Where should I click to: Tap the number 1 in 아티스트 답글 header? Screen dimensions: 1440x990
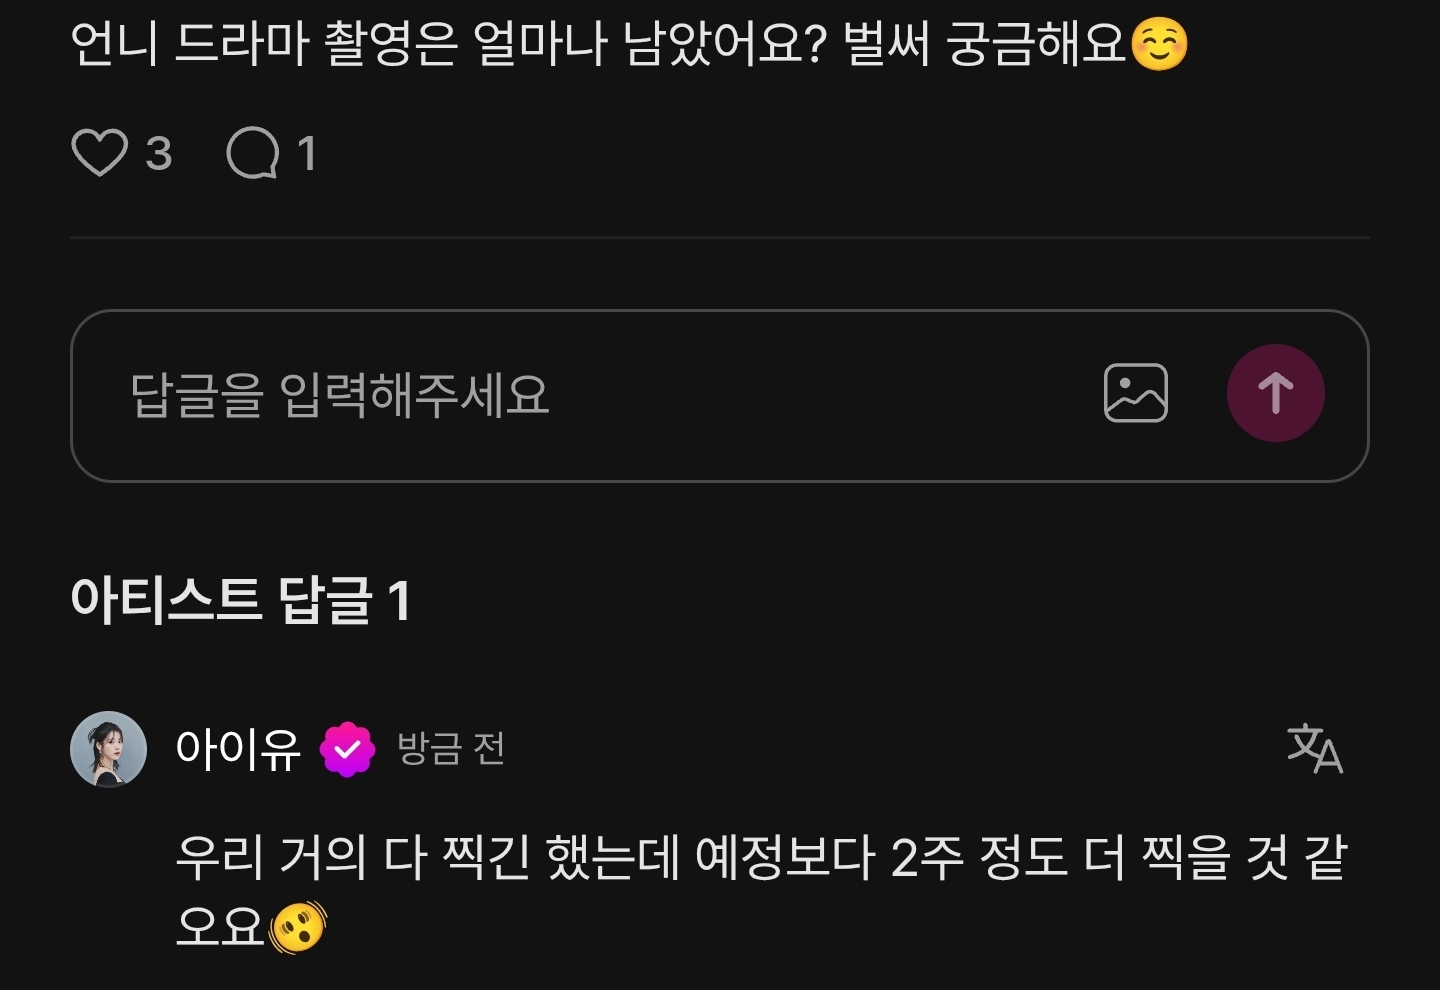399,602
